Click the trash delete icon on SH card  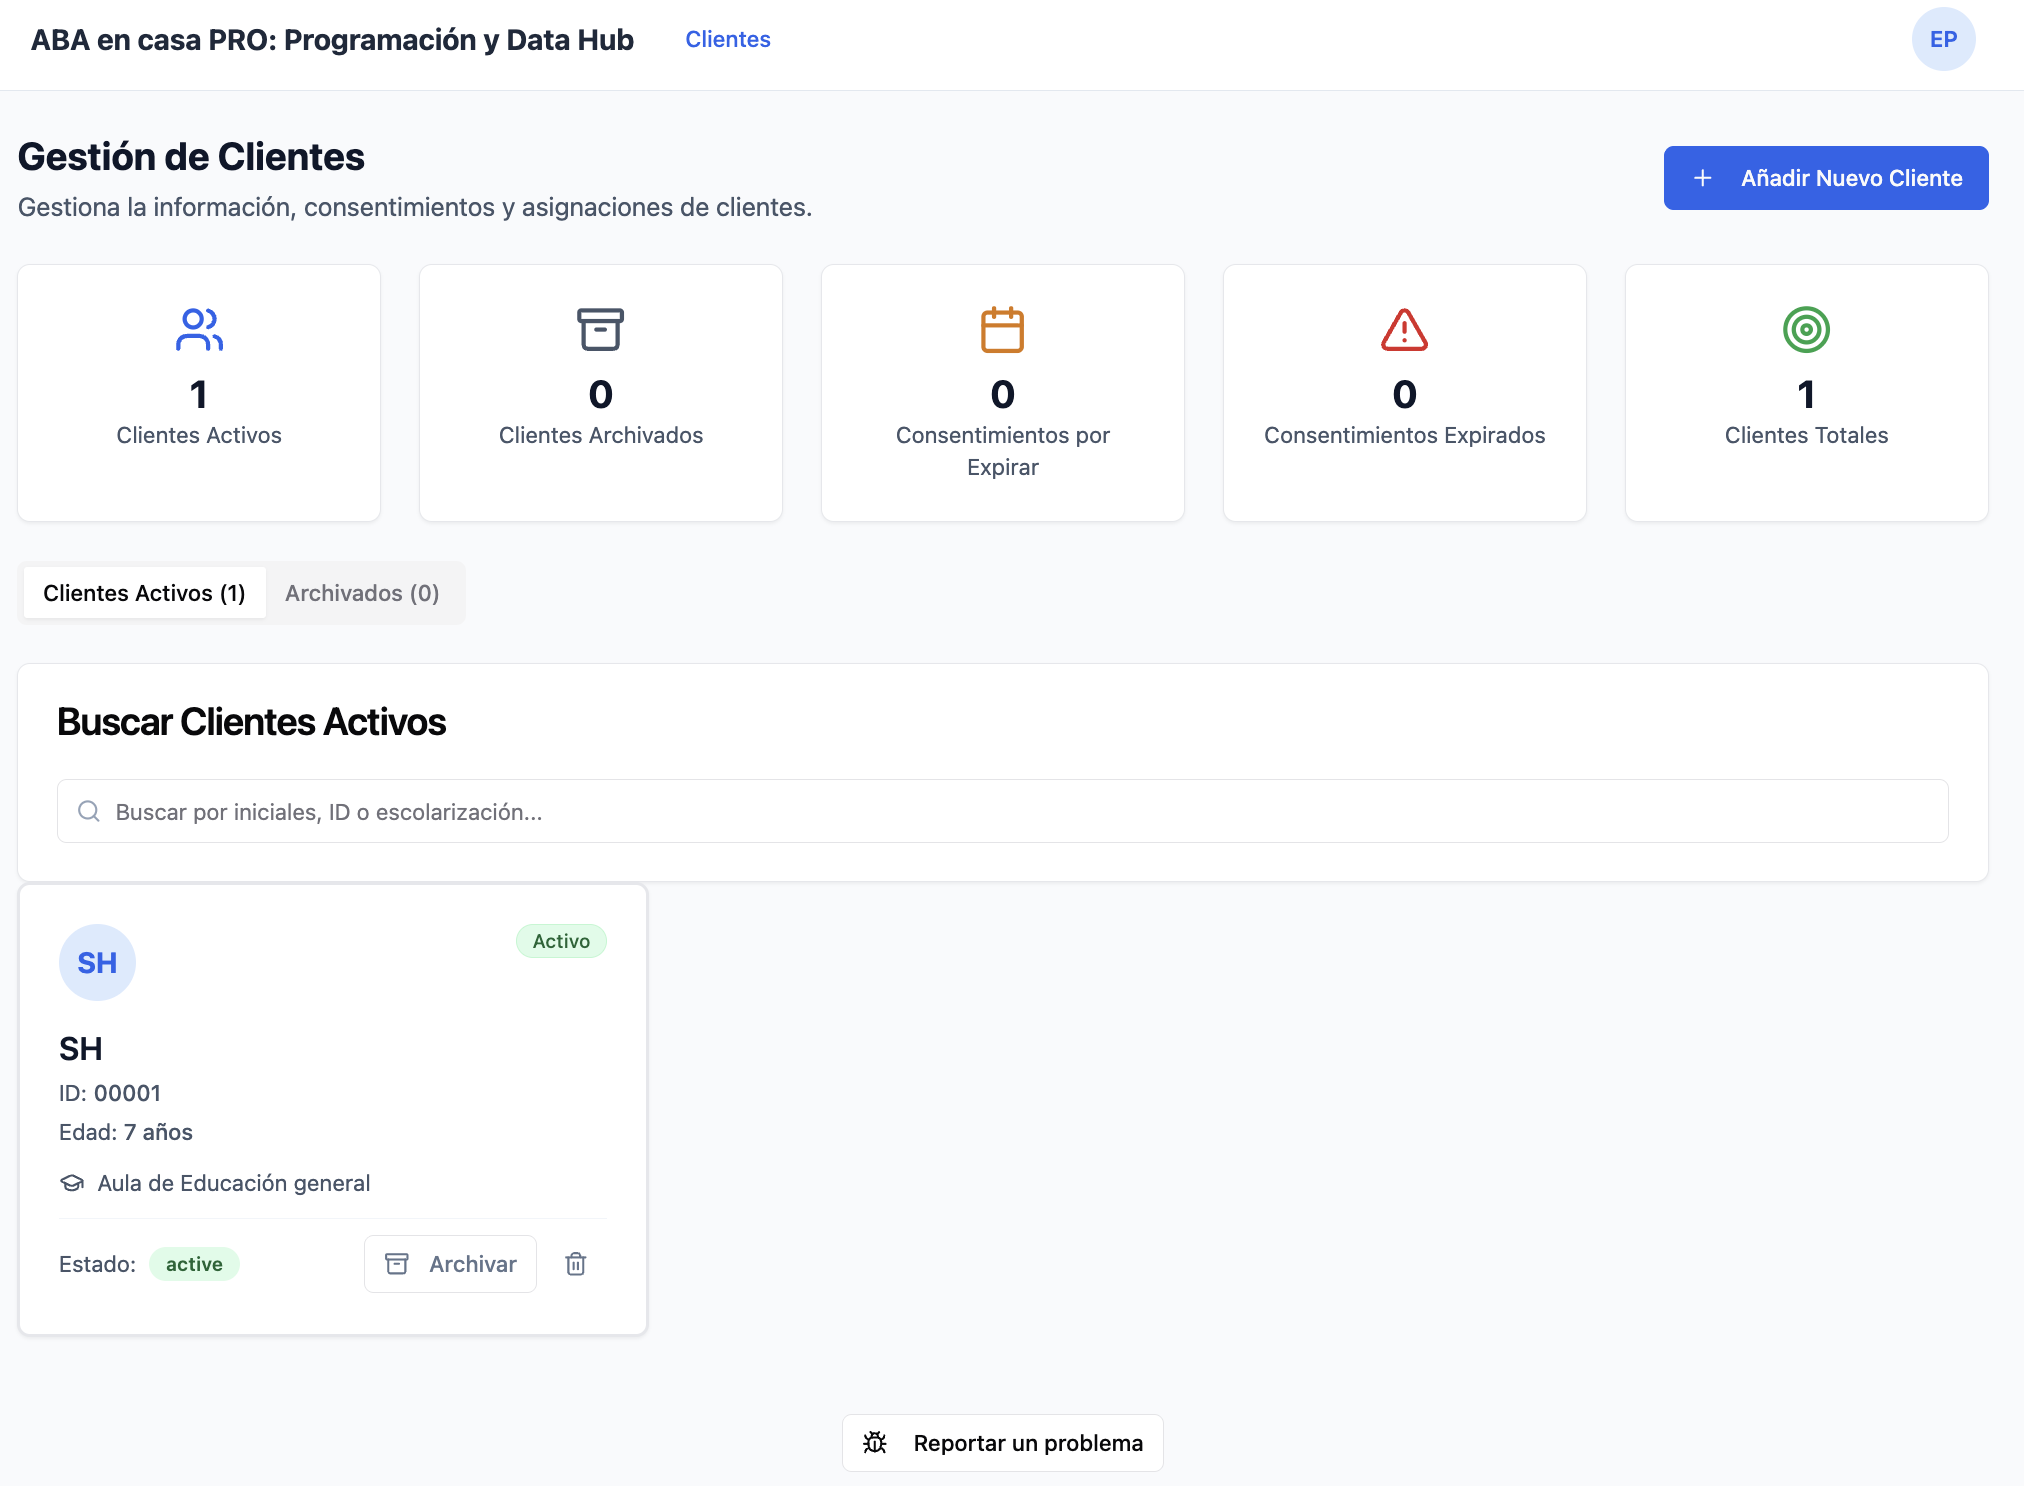point(576,1264)
